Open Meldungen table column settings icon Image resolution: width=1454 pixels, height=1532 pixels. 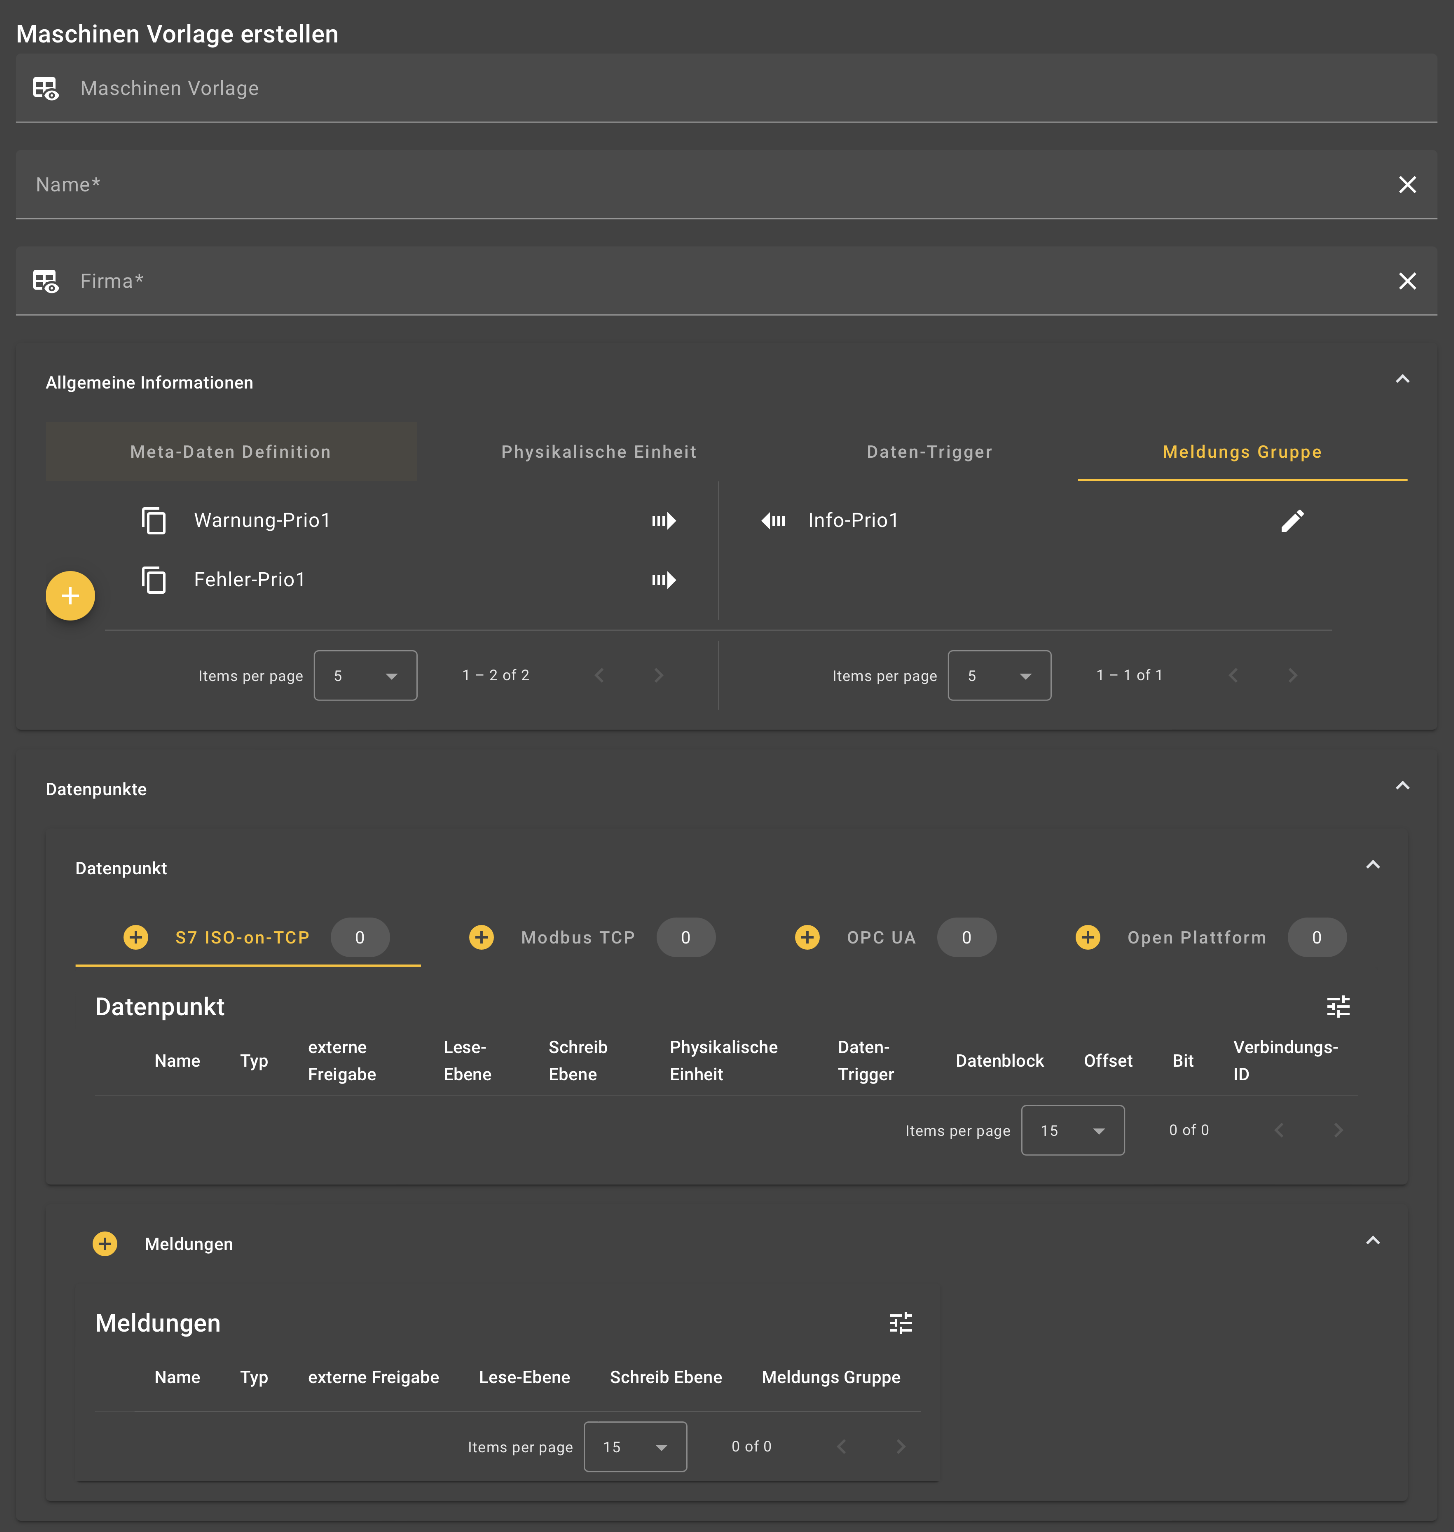point(900,1323)
